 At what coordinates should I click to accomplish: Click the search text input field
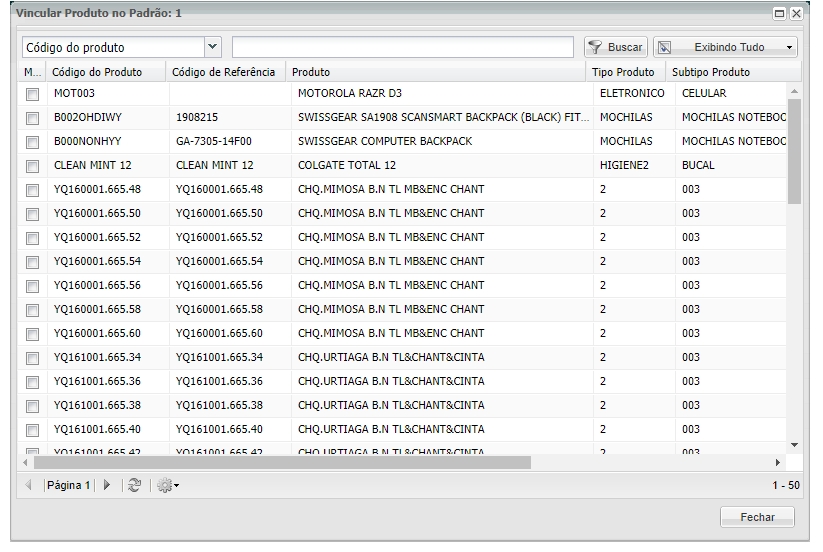click(403, 47)
